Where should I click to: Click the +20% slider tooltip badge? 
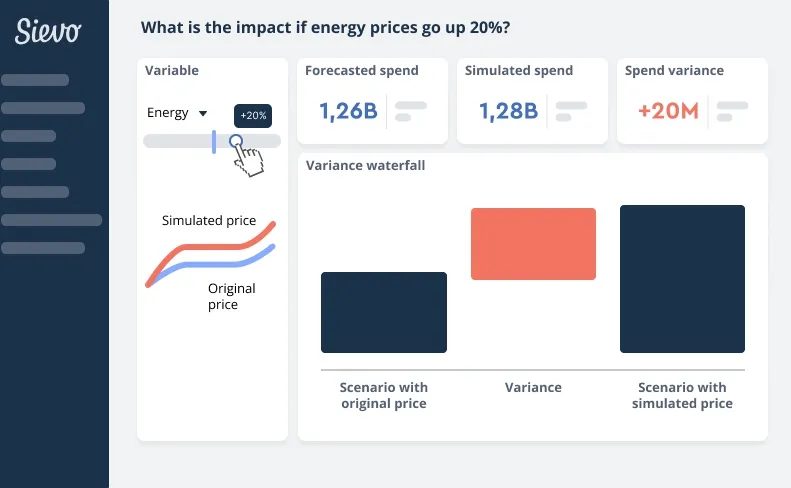pyautogui.click(x=253, y=115)
